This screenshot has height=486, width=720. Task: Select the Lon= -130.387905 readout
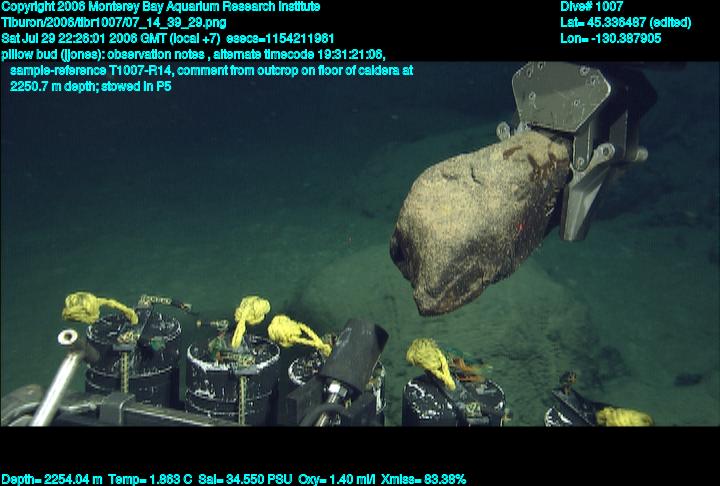[x=611, y=38]
